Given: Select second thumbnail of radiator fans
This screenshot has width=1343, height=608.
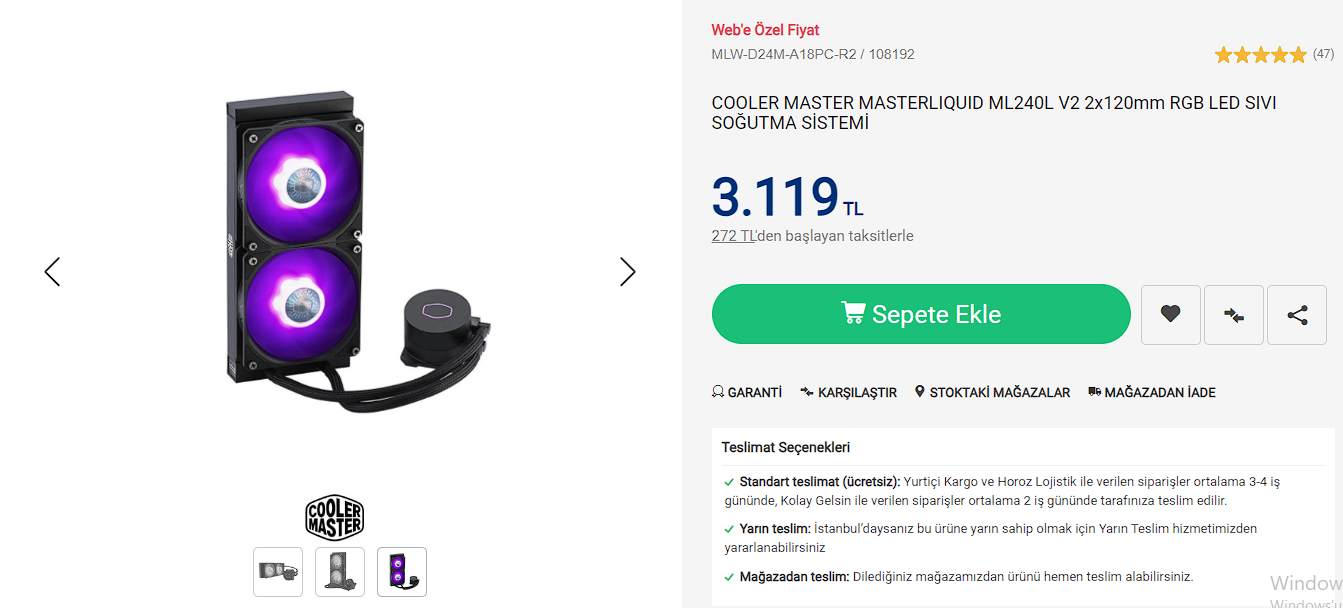Looking at the screenshot, I should tap(340, 572).
